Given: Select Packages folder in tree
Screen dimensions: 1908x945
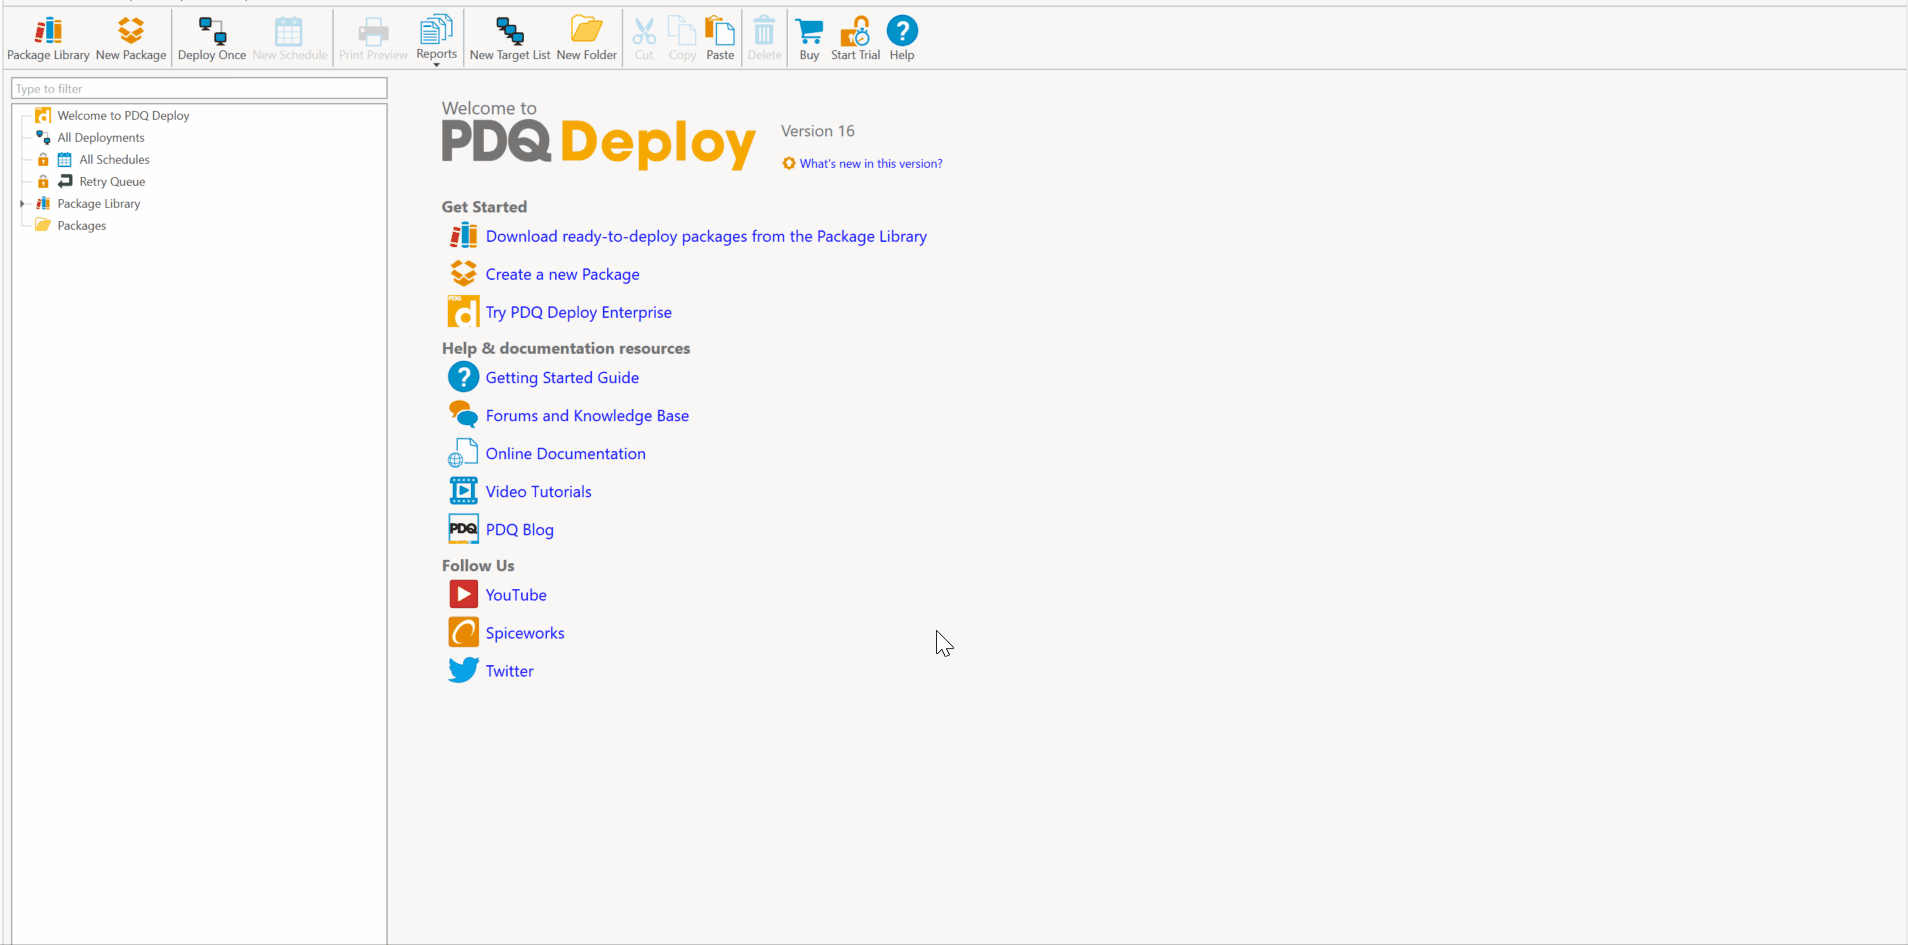Looking at the screenshot, I should (82, 226).
